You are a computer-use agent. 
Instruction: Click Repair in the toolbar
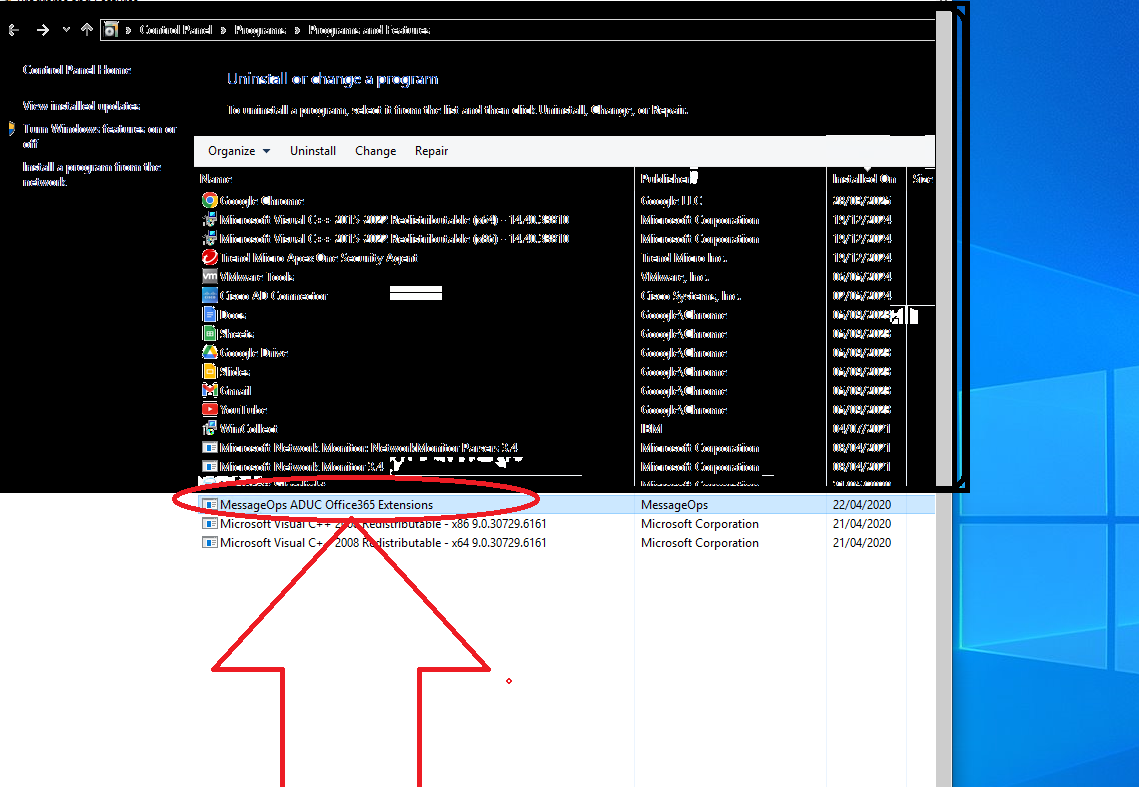pos(431,151)
